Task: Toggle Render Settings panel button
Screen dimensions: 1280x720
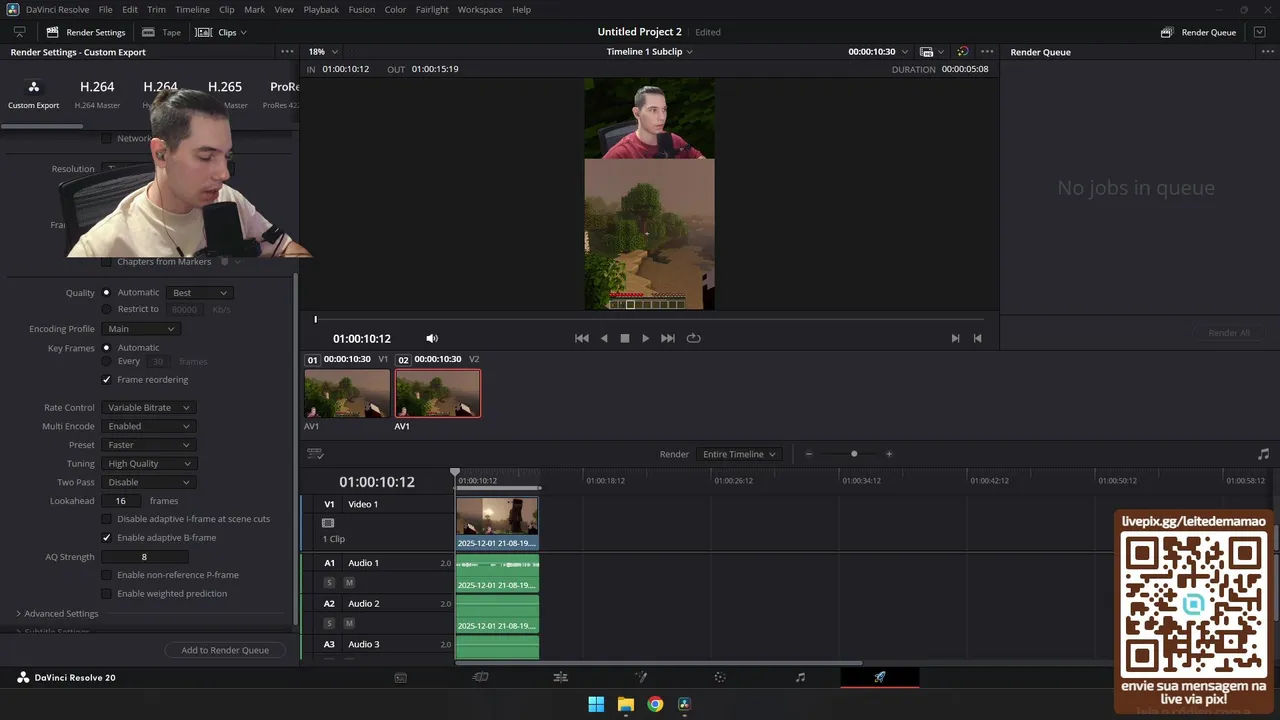Action: (x=86, y=32)
